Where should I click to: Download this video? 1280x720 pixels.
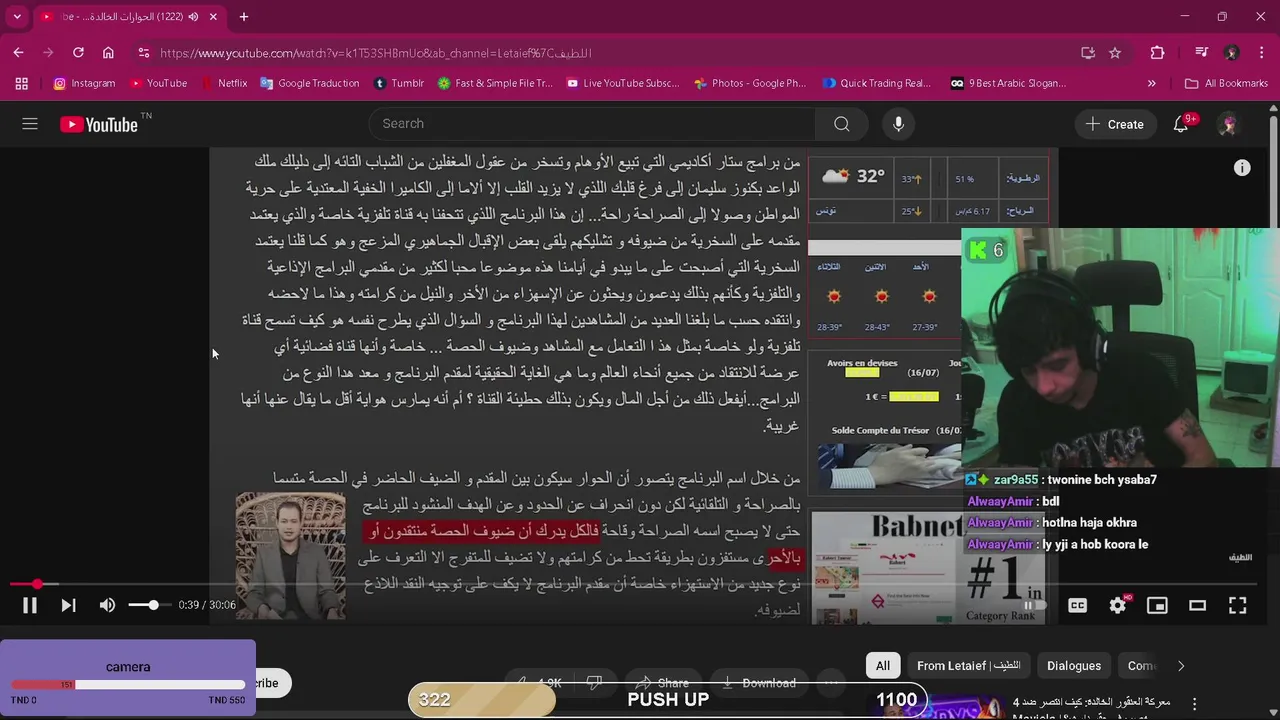click(x=757, y=683)
